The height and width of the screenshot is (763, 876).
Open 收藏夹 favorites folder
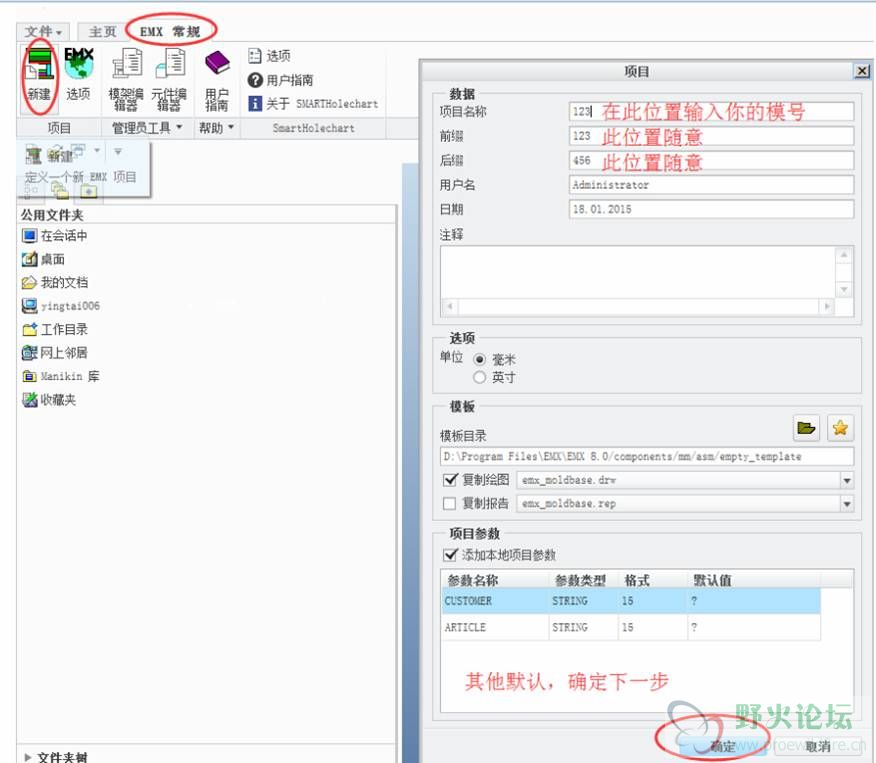(x=49, y=400)
